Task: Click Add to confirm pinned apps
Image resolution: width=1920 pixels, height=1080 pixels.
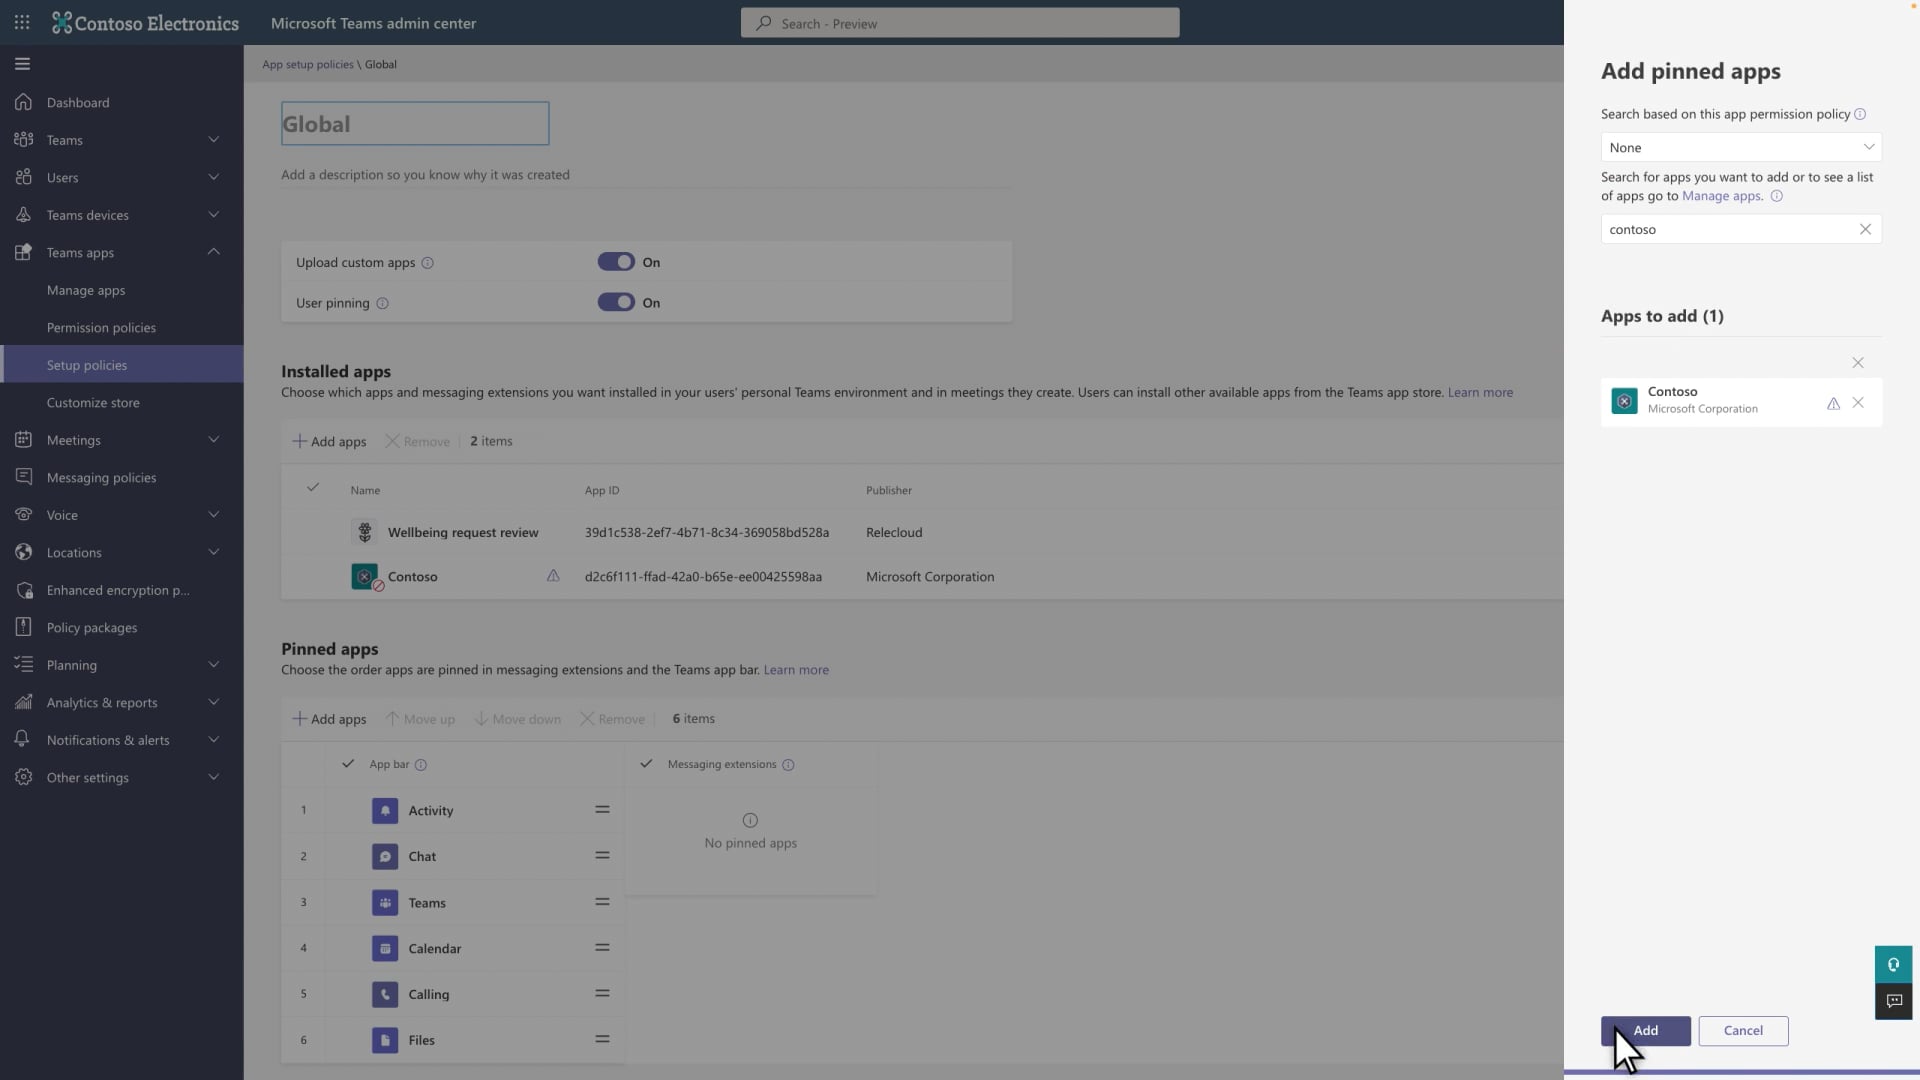Action: tap(1645, 1030)
